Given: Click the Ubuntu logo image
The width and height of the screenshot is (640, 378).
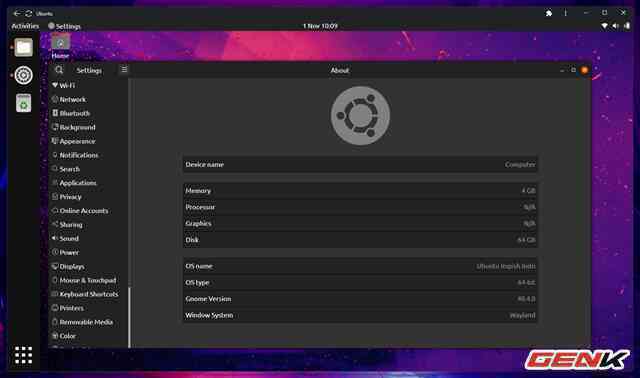Looking at the screenshot, I should [x=360, y=116].
